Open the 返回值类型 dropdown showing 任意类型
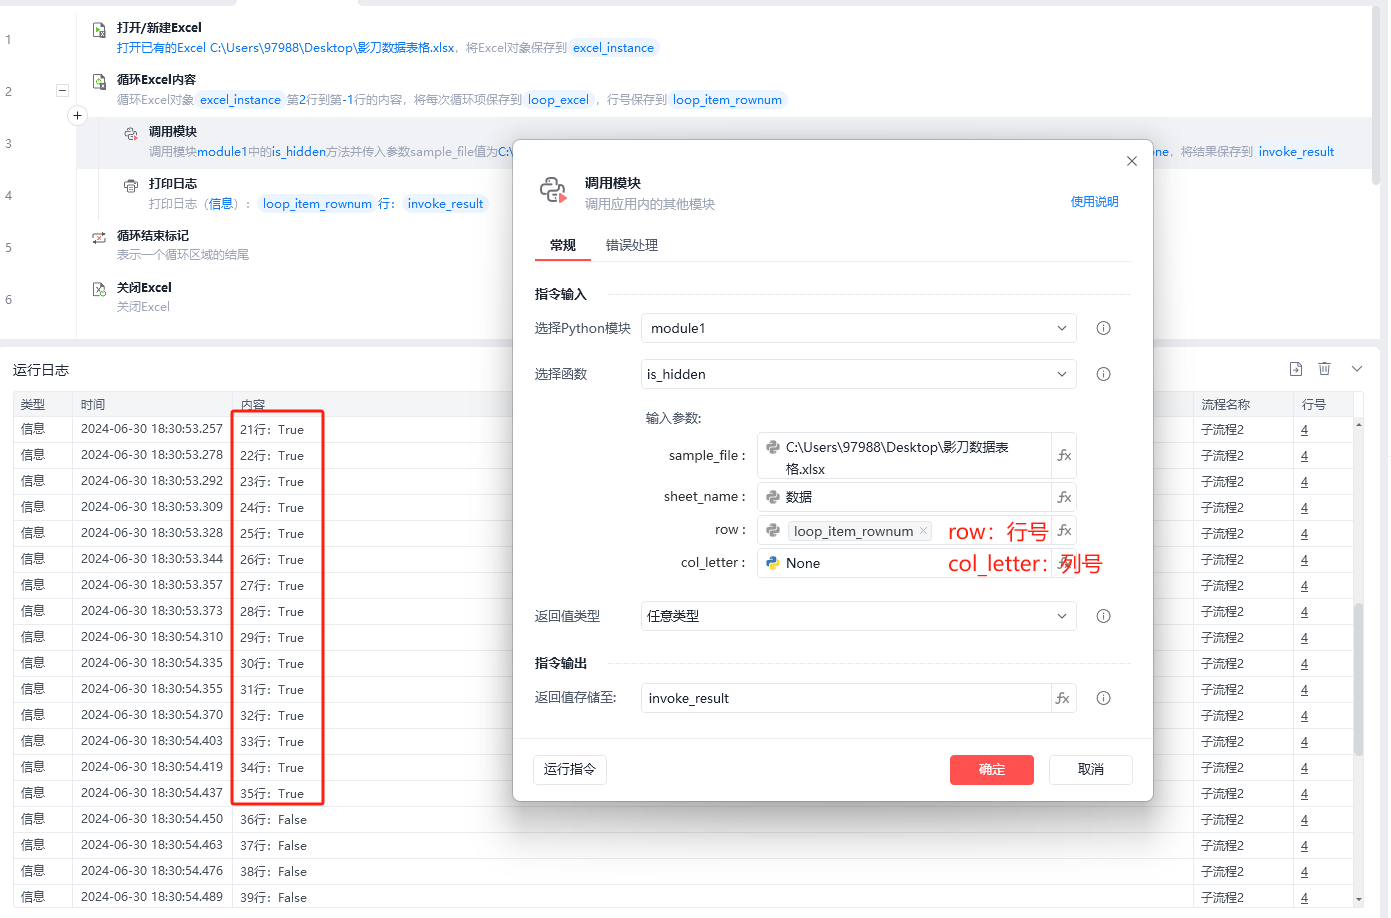 859,616
